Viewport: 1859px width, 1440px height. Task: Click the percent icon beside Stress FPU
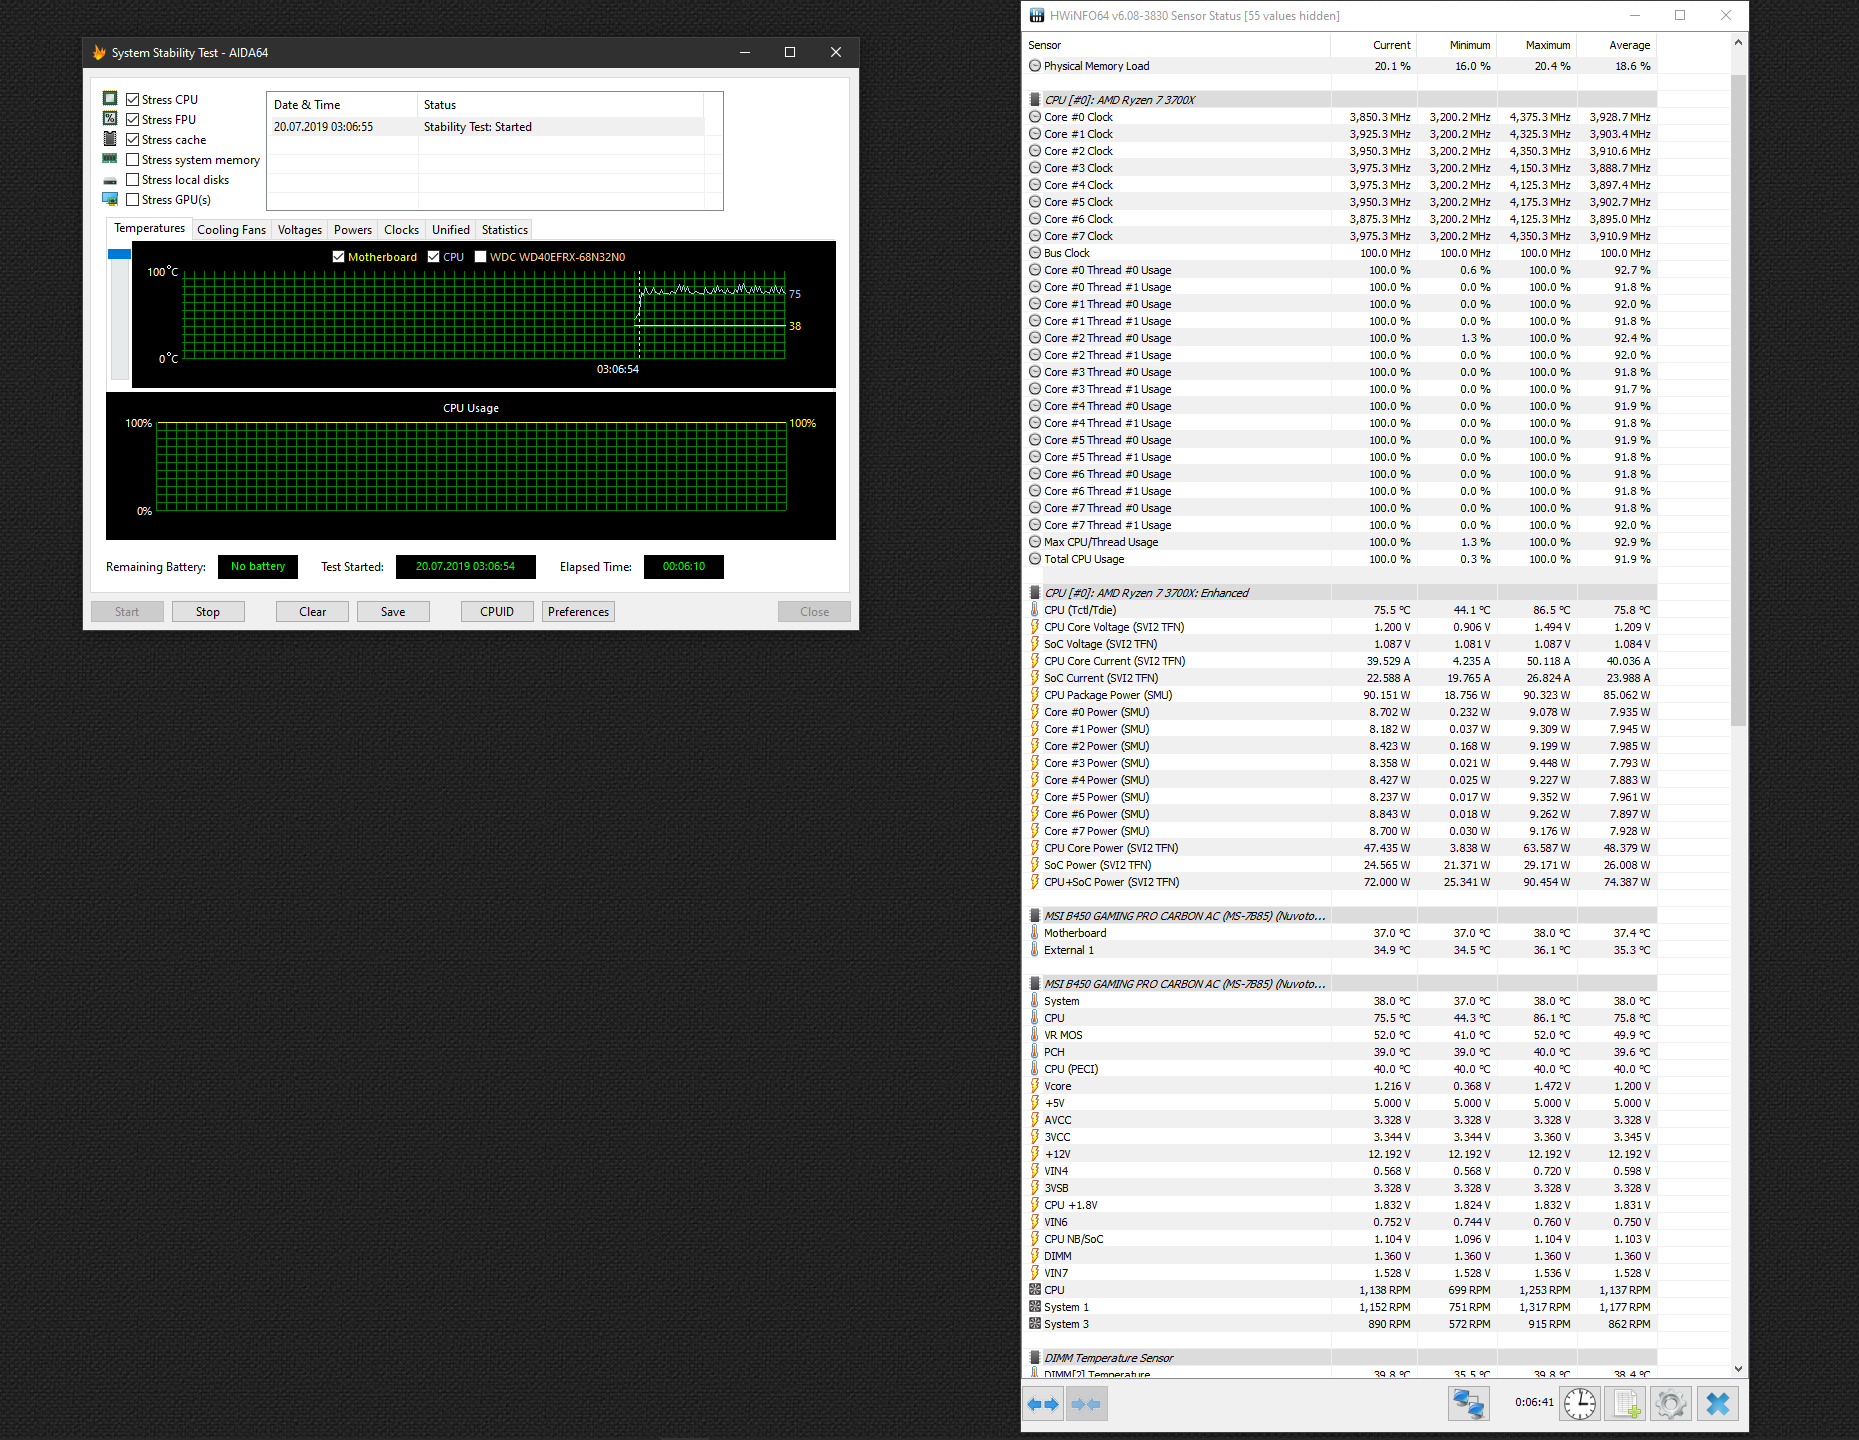click(110, 119)
